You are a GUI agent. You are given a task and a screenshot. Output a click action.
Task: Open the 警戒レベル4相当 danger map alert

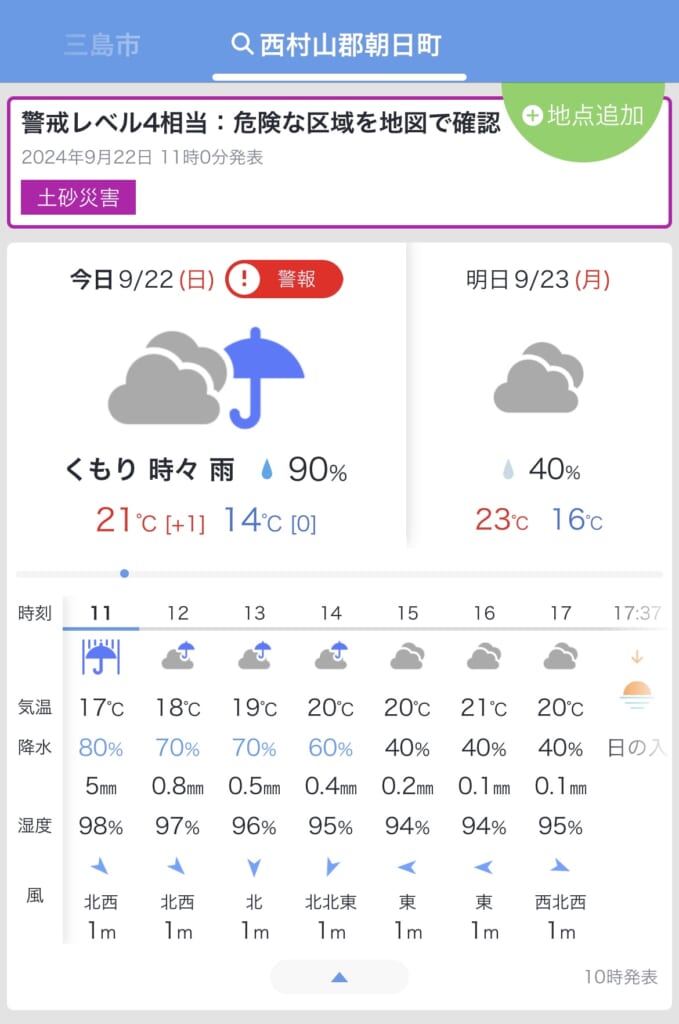[261, 122]
